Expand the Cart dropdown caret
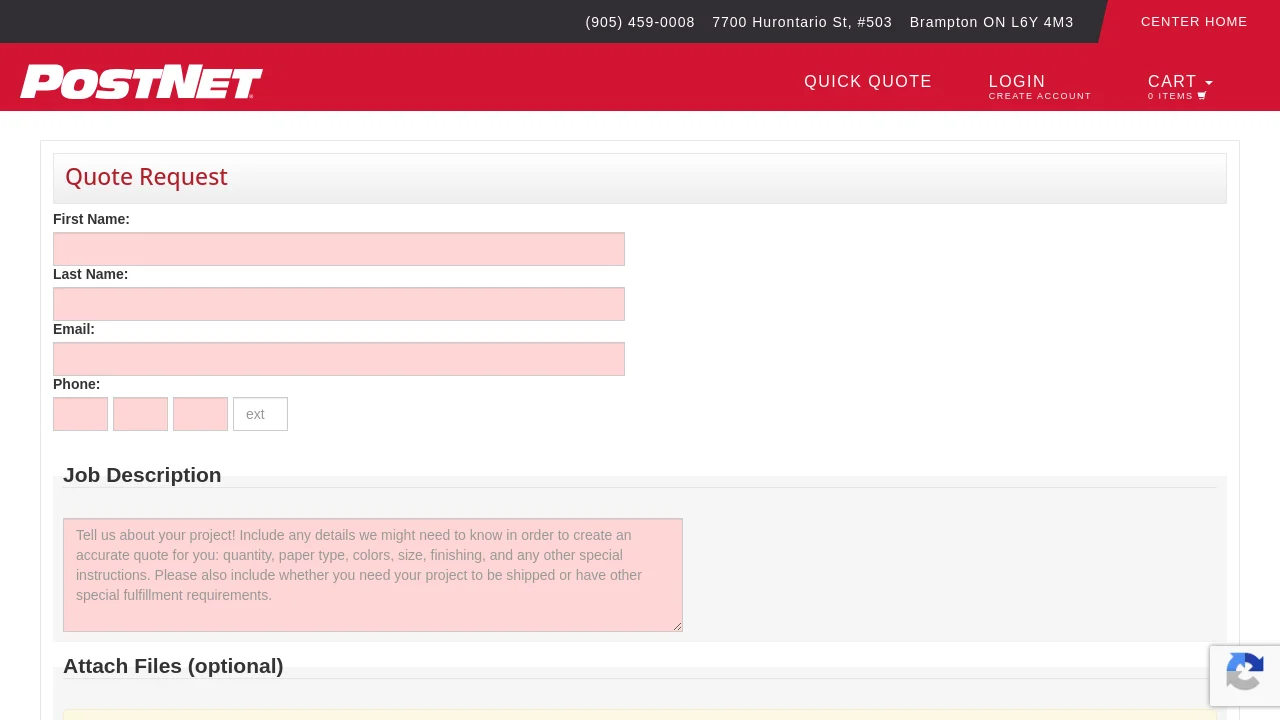 (1209, 83)
